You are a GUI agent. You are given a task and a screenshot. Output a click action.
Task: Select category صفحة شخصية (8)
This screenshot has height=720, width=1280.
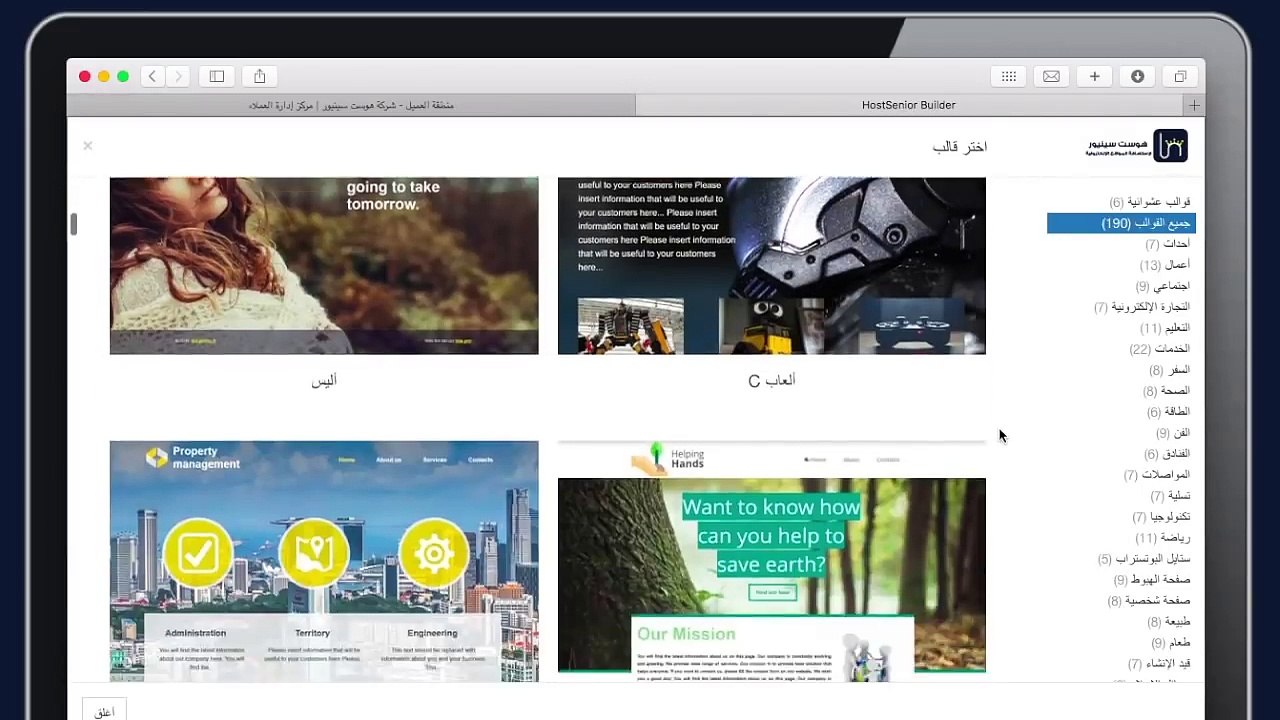(x=1149, y=601)
